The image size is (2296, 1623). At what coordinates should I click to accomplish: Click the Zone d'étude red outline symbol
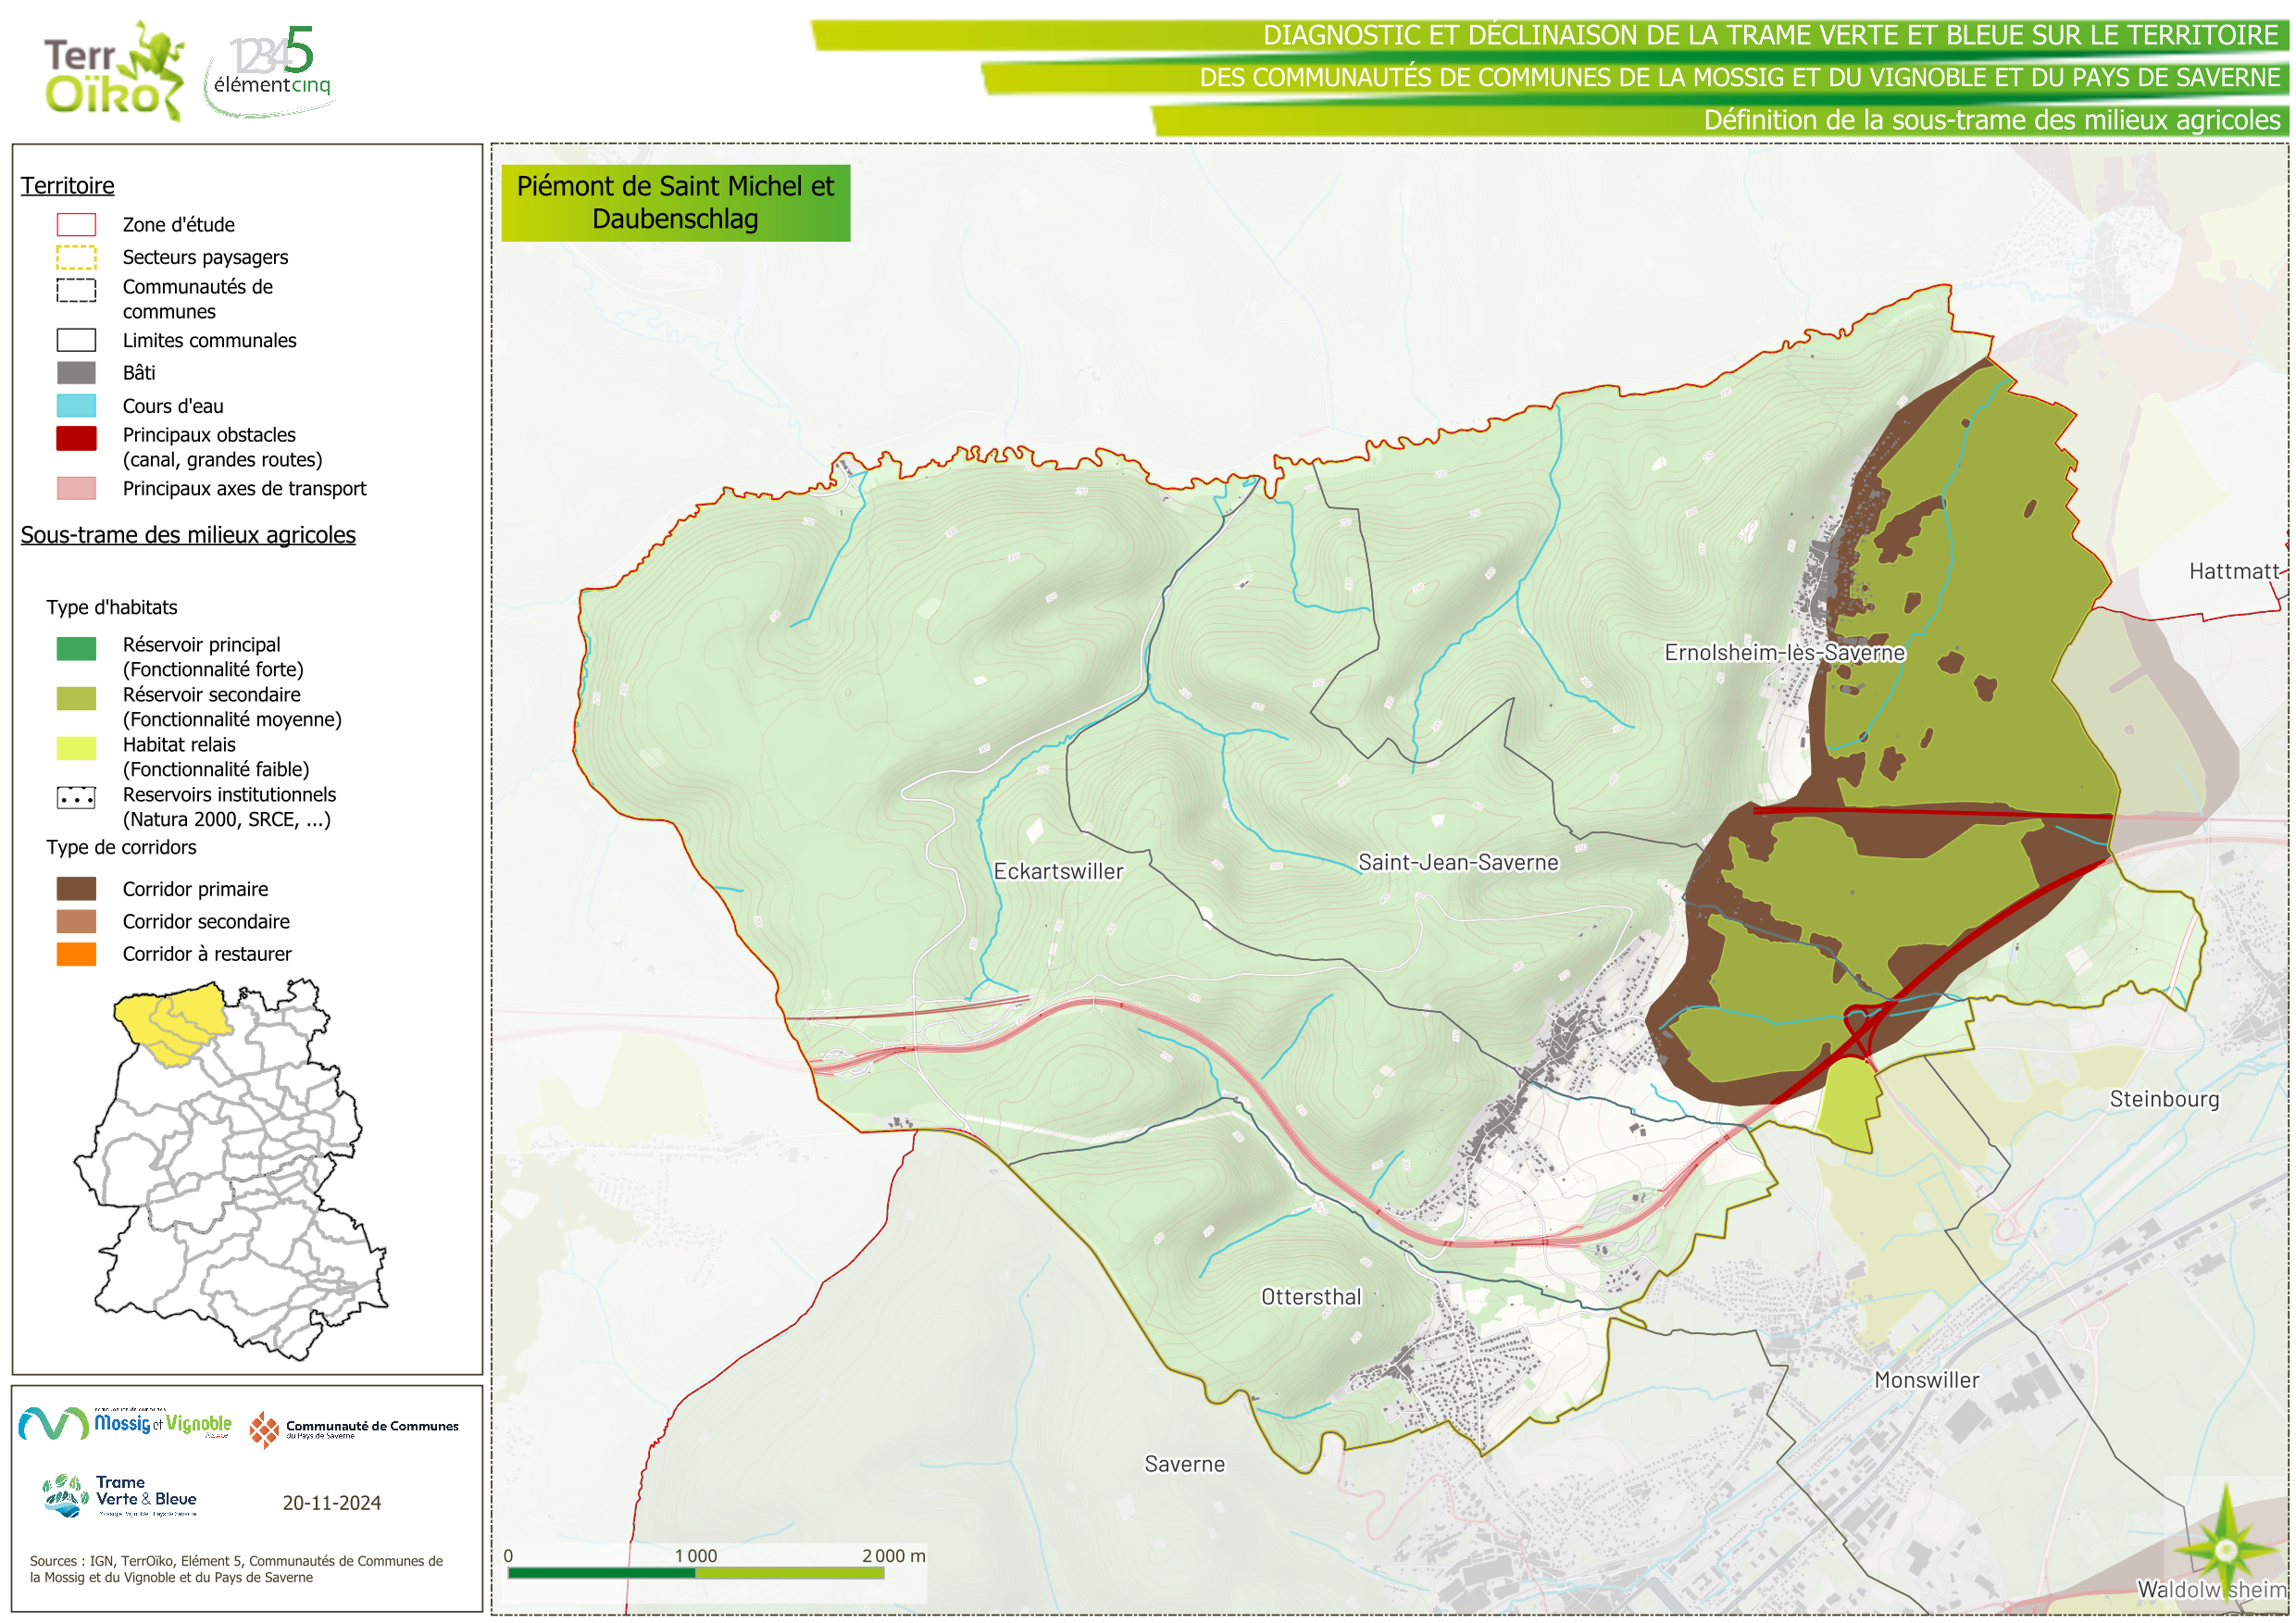(76, 224)
